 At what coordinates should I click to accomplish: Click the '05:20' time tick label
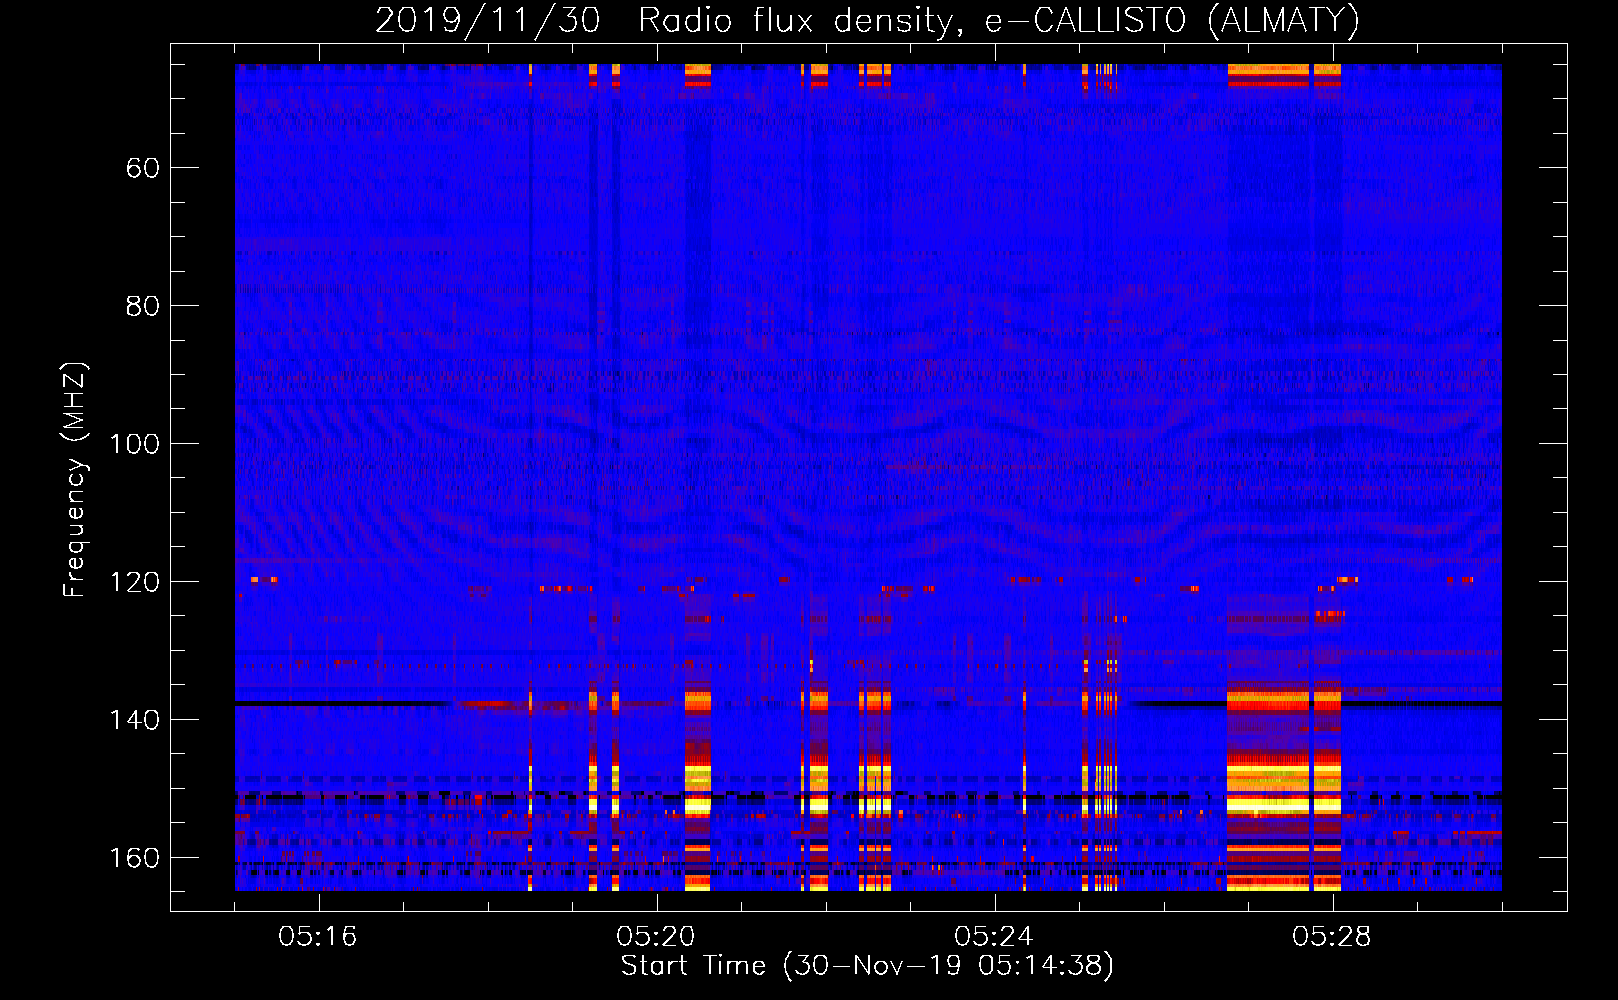[x=656, y=937]
